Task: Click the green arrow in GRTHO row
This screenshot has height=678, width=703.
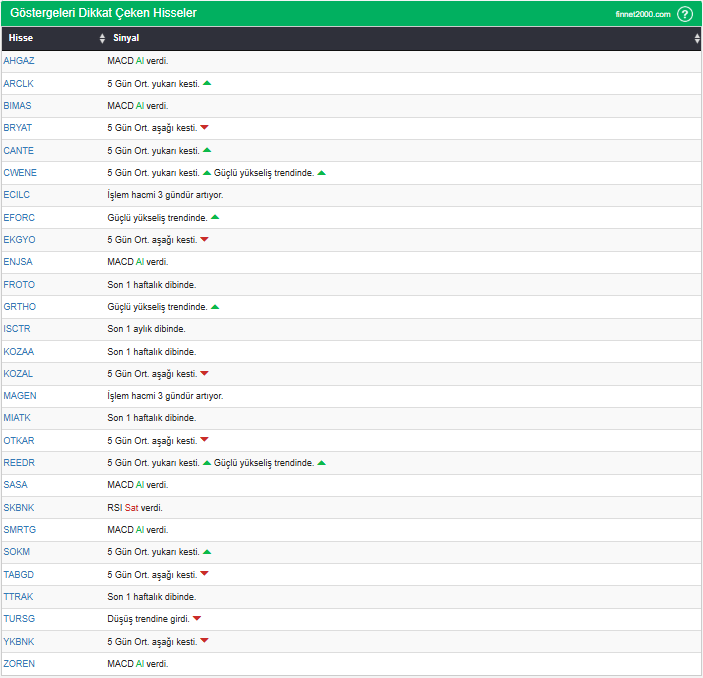Action: 215,307
